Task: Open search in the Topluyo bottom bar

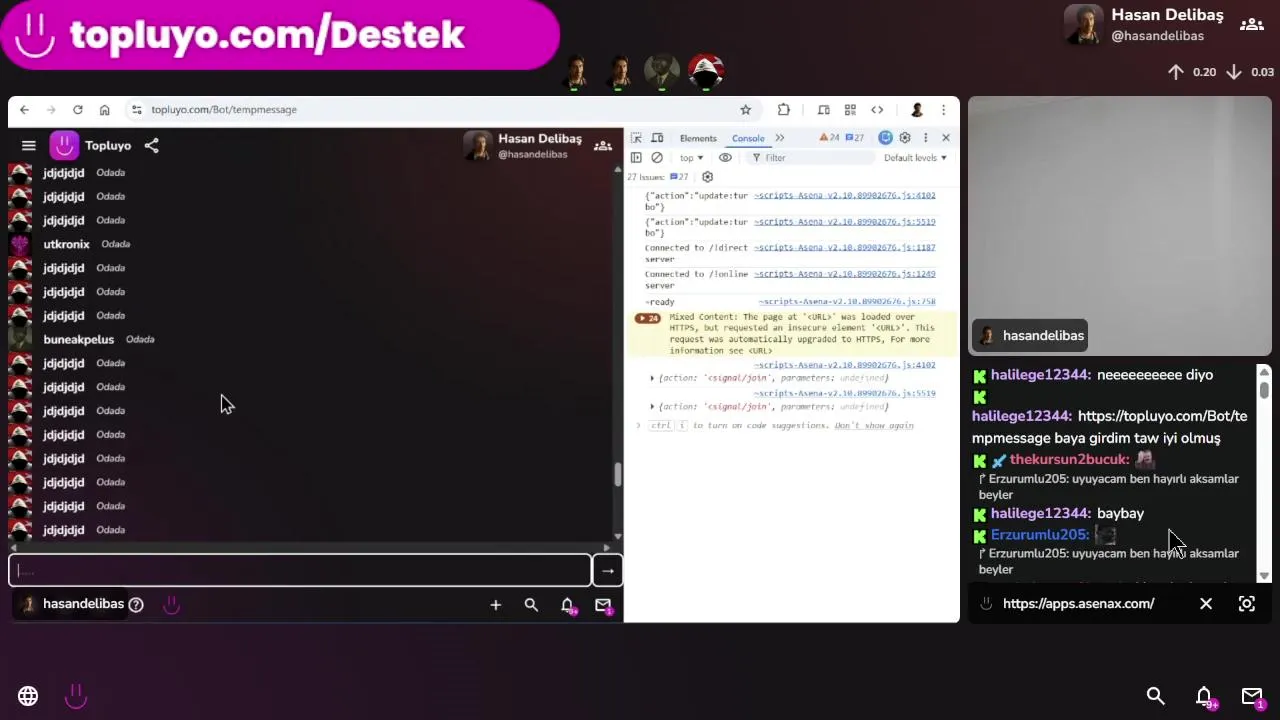Action: coord(531,605)
